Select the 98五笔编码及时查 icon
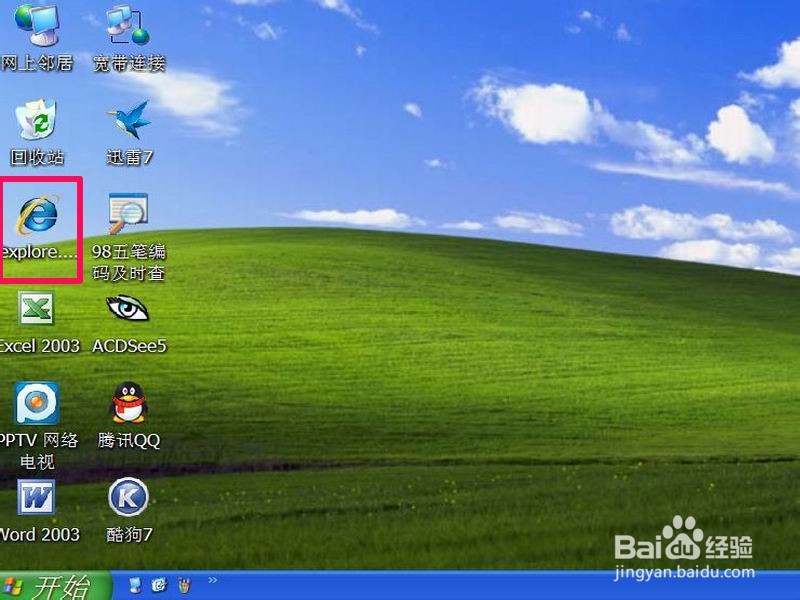This screenshot has width=800, height=600. pos(129,213)
